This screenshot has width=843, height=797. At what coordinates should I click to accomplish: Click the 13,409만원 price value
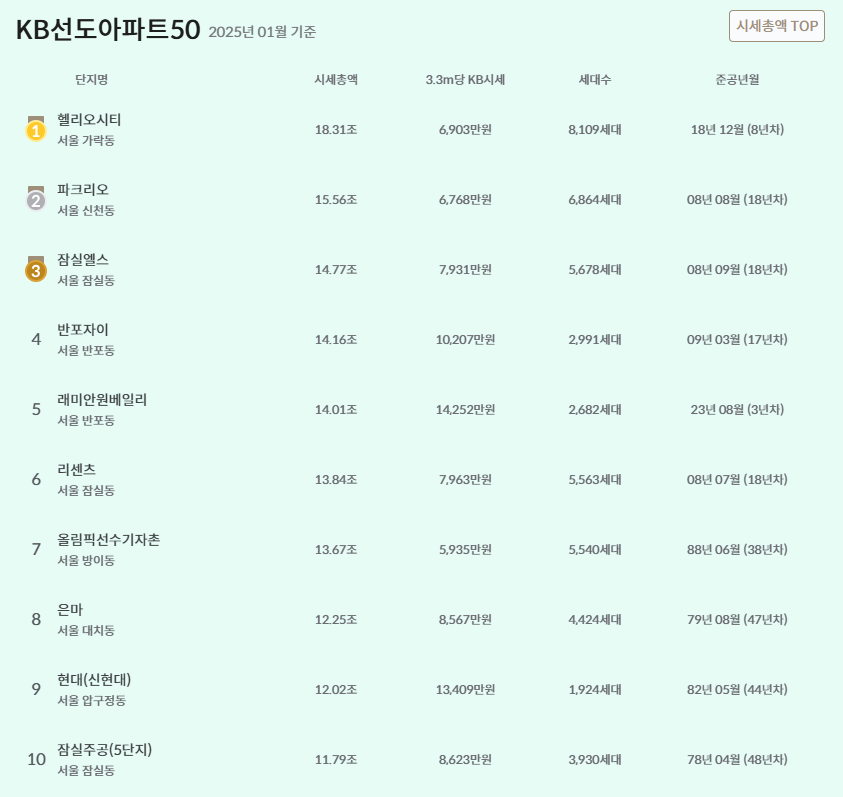465,689
